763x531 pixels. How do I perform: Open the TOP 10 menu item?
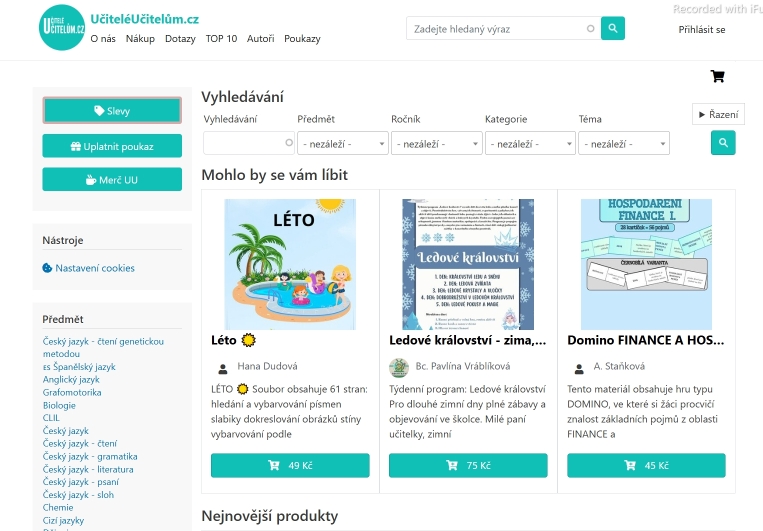pyautogui.click(x=221, y=38)
